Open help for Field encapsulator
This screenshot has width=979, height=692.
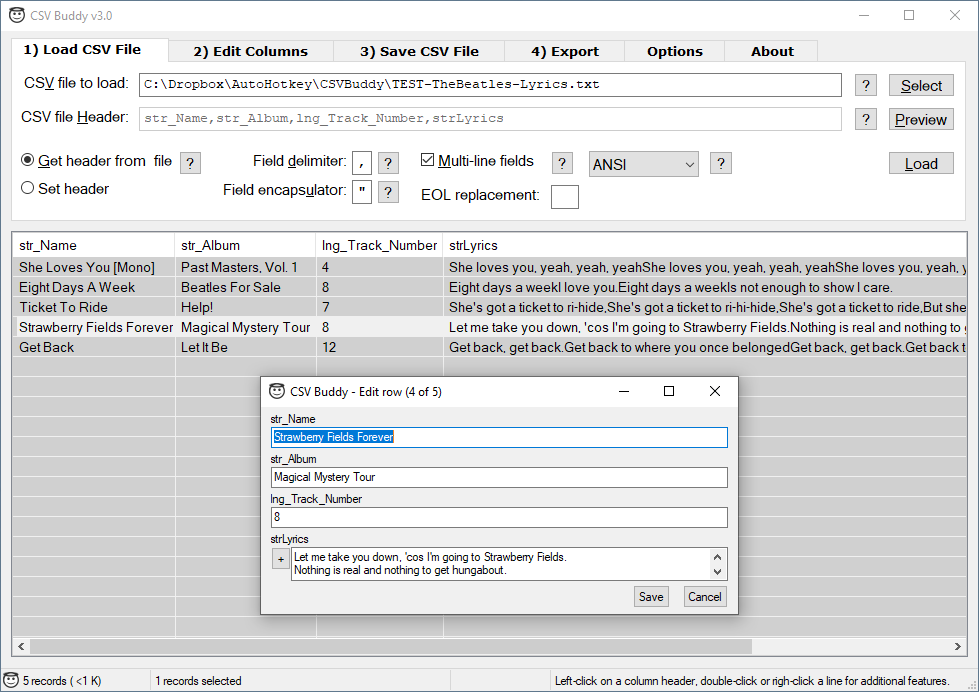[x=388, y=192]
